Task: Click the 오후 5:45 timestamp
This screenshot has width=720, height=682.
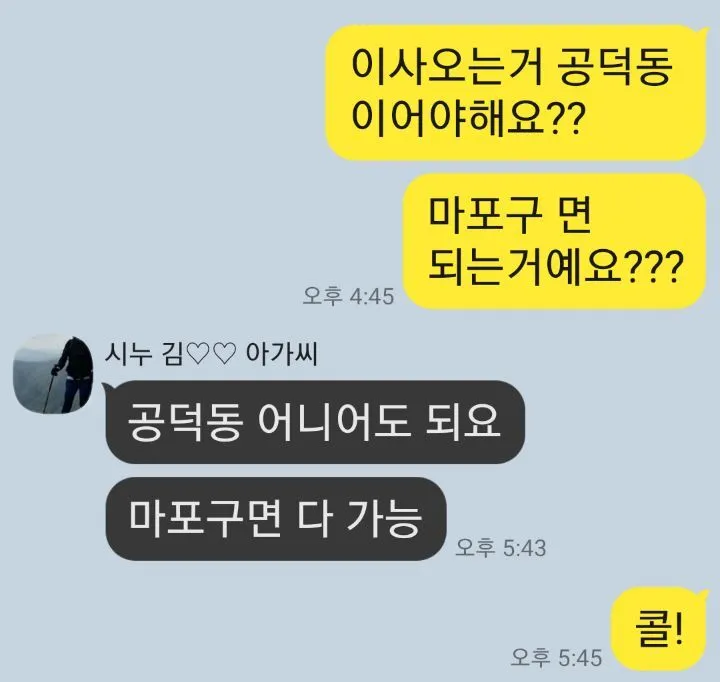Action: pos(556,657)
